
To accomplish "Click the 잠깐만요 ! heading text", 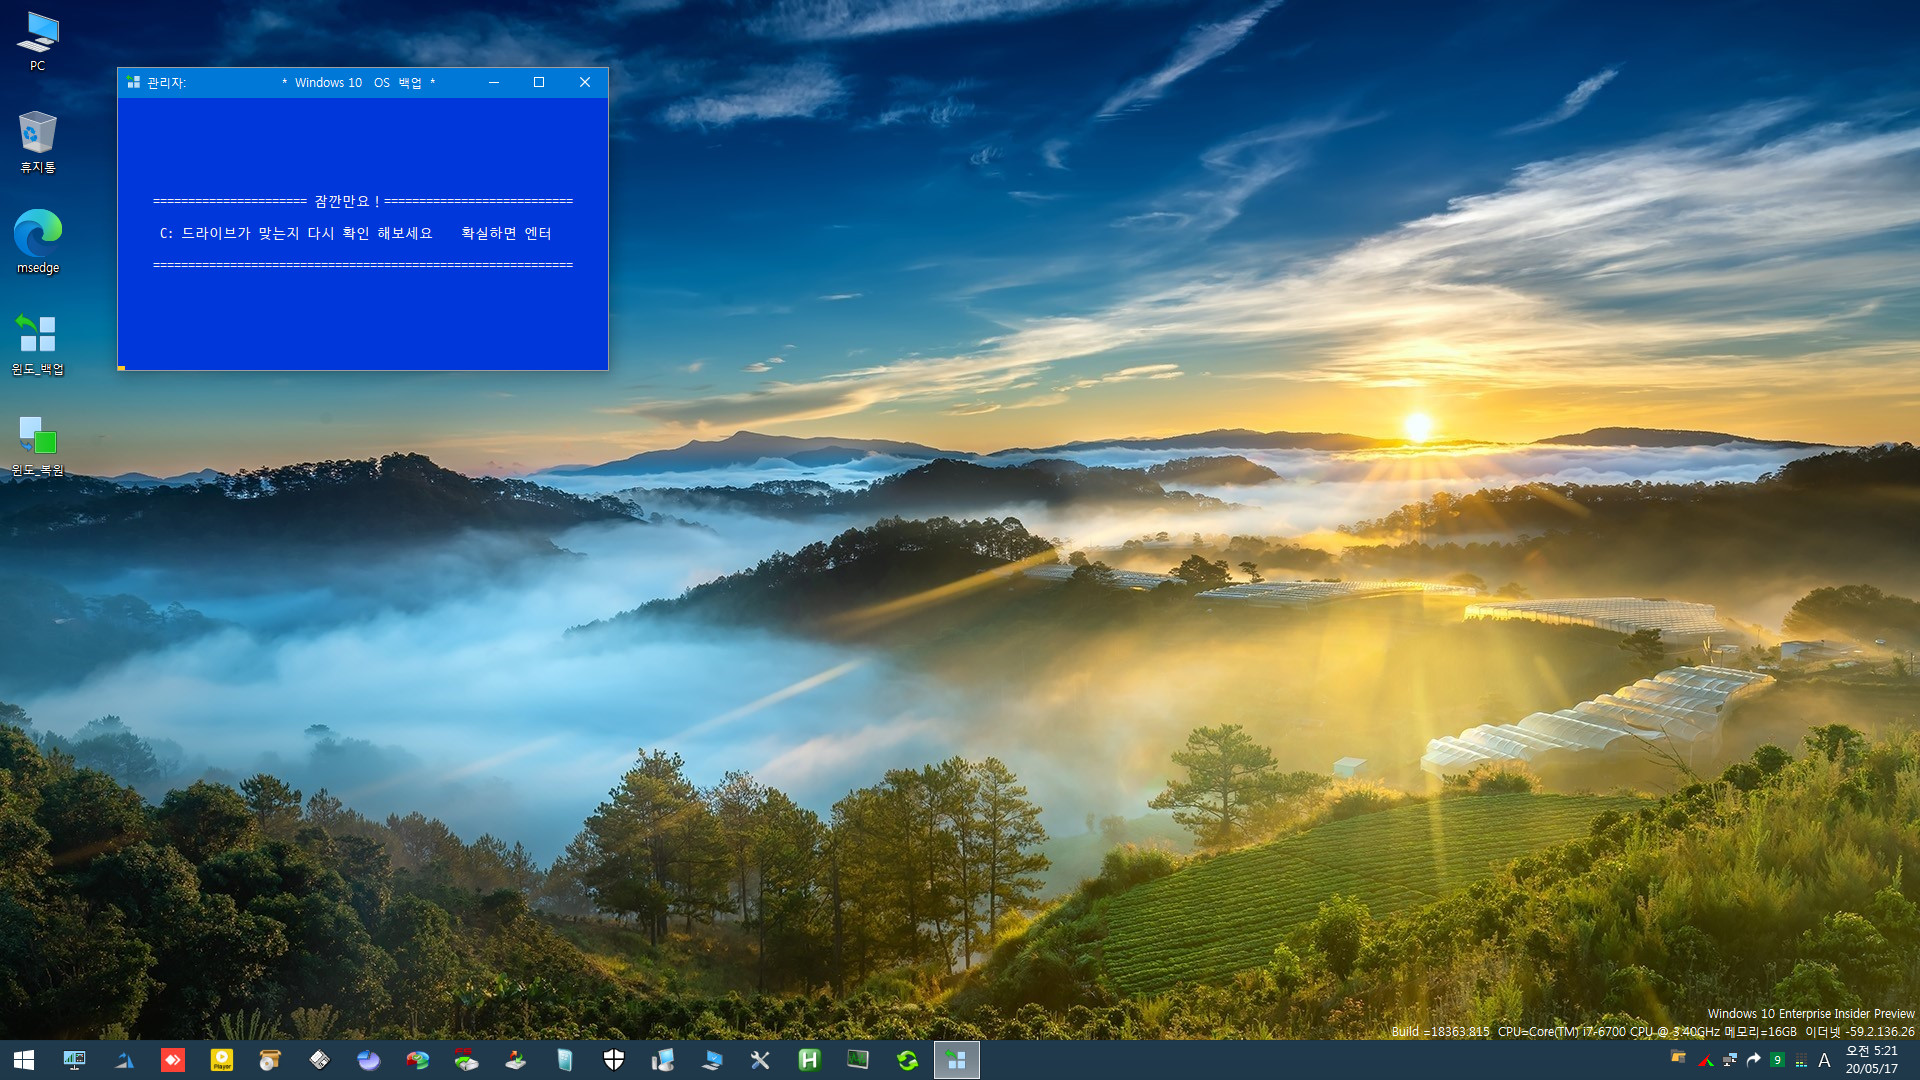I will tap(347, 201).
